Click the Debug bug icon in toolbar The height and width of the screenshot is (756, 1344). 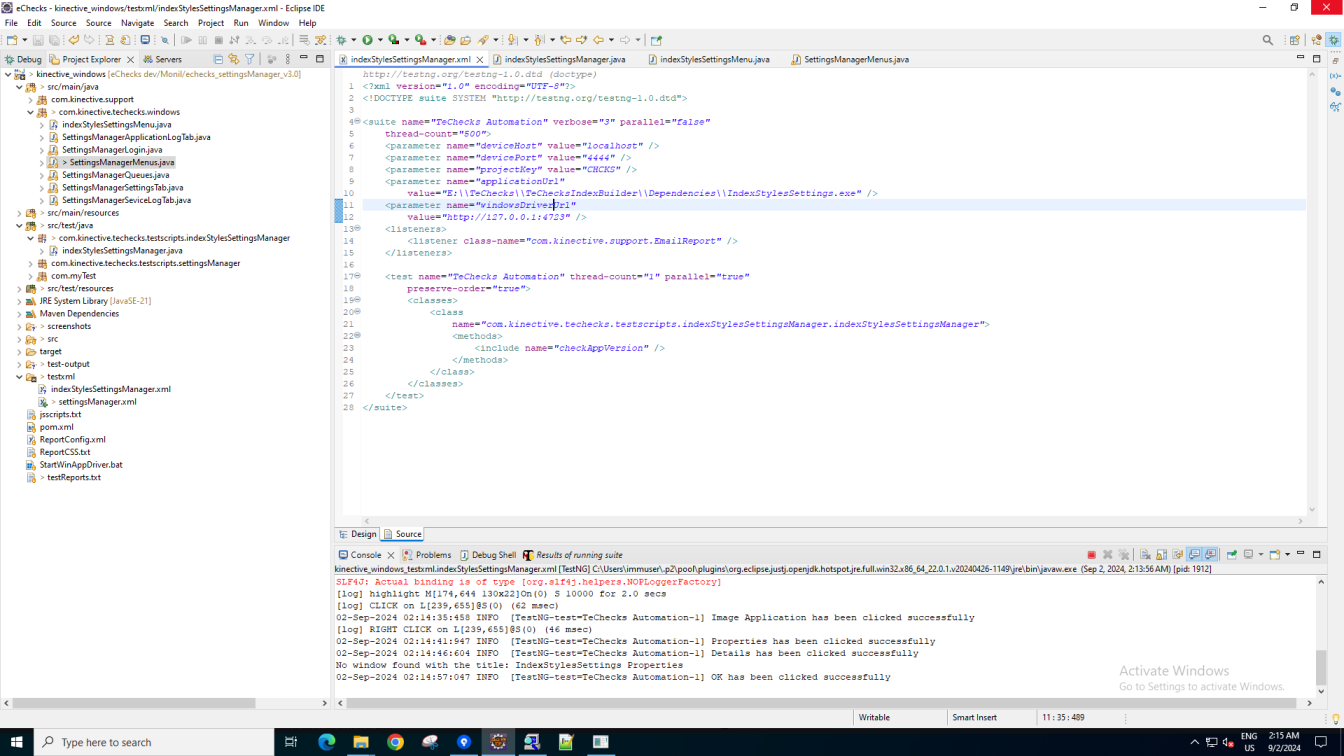click(341, 40)
